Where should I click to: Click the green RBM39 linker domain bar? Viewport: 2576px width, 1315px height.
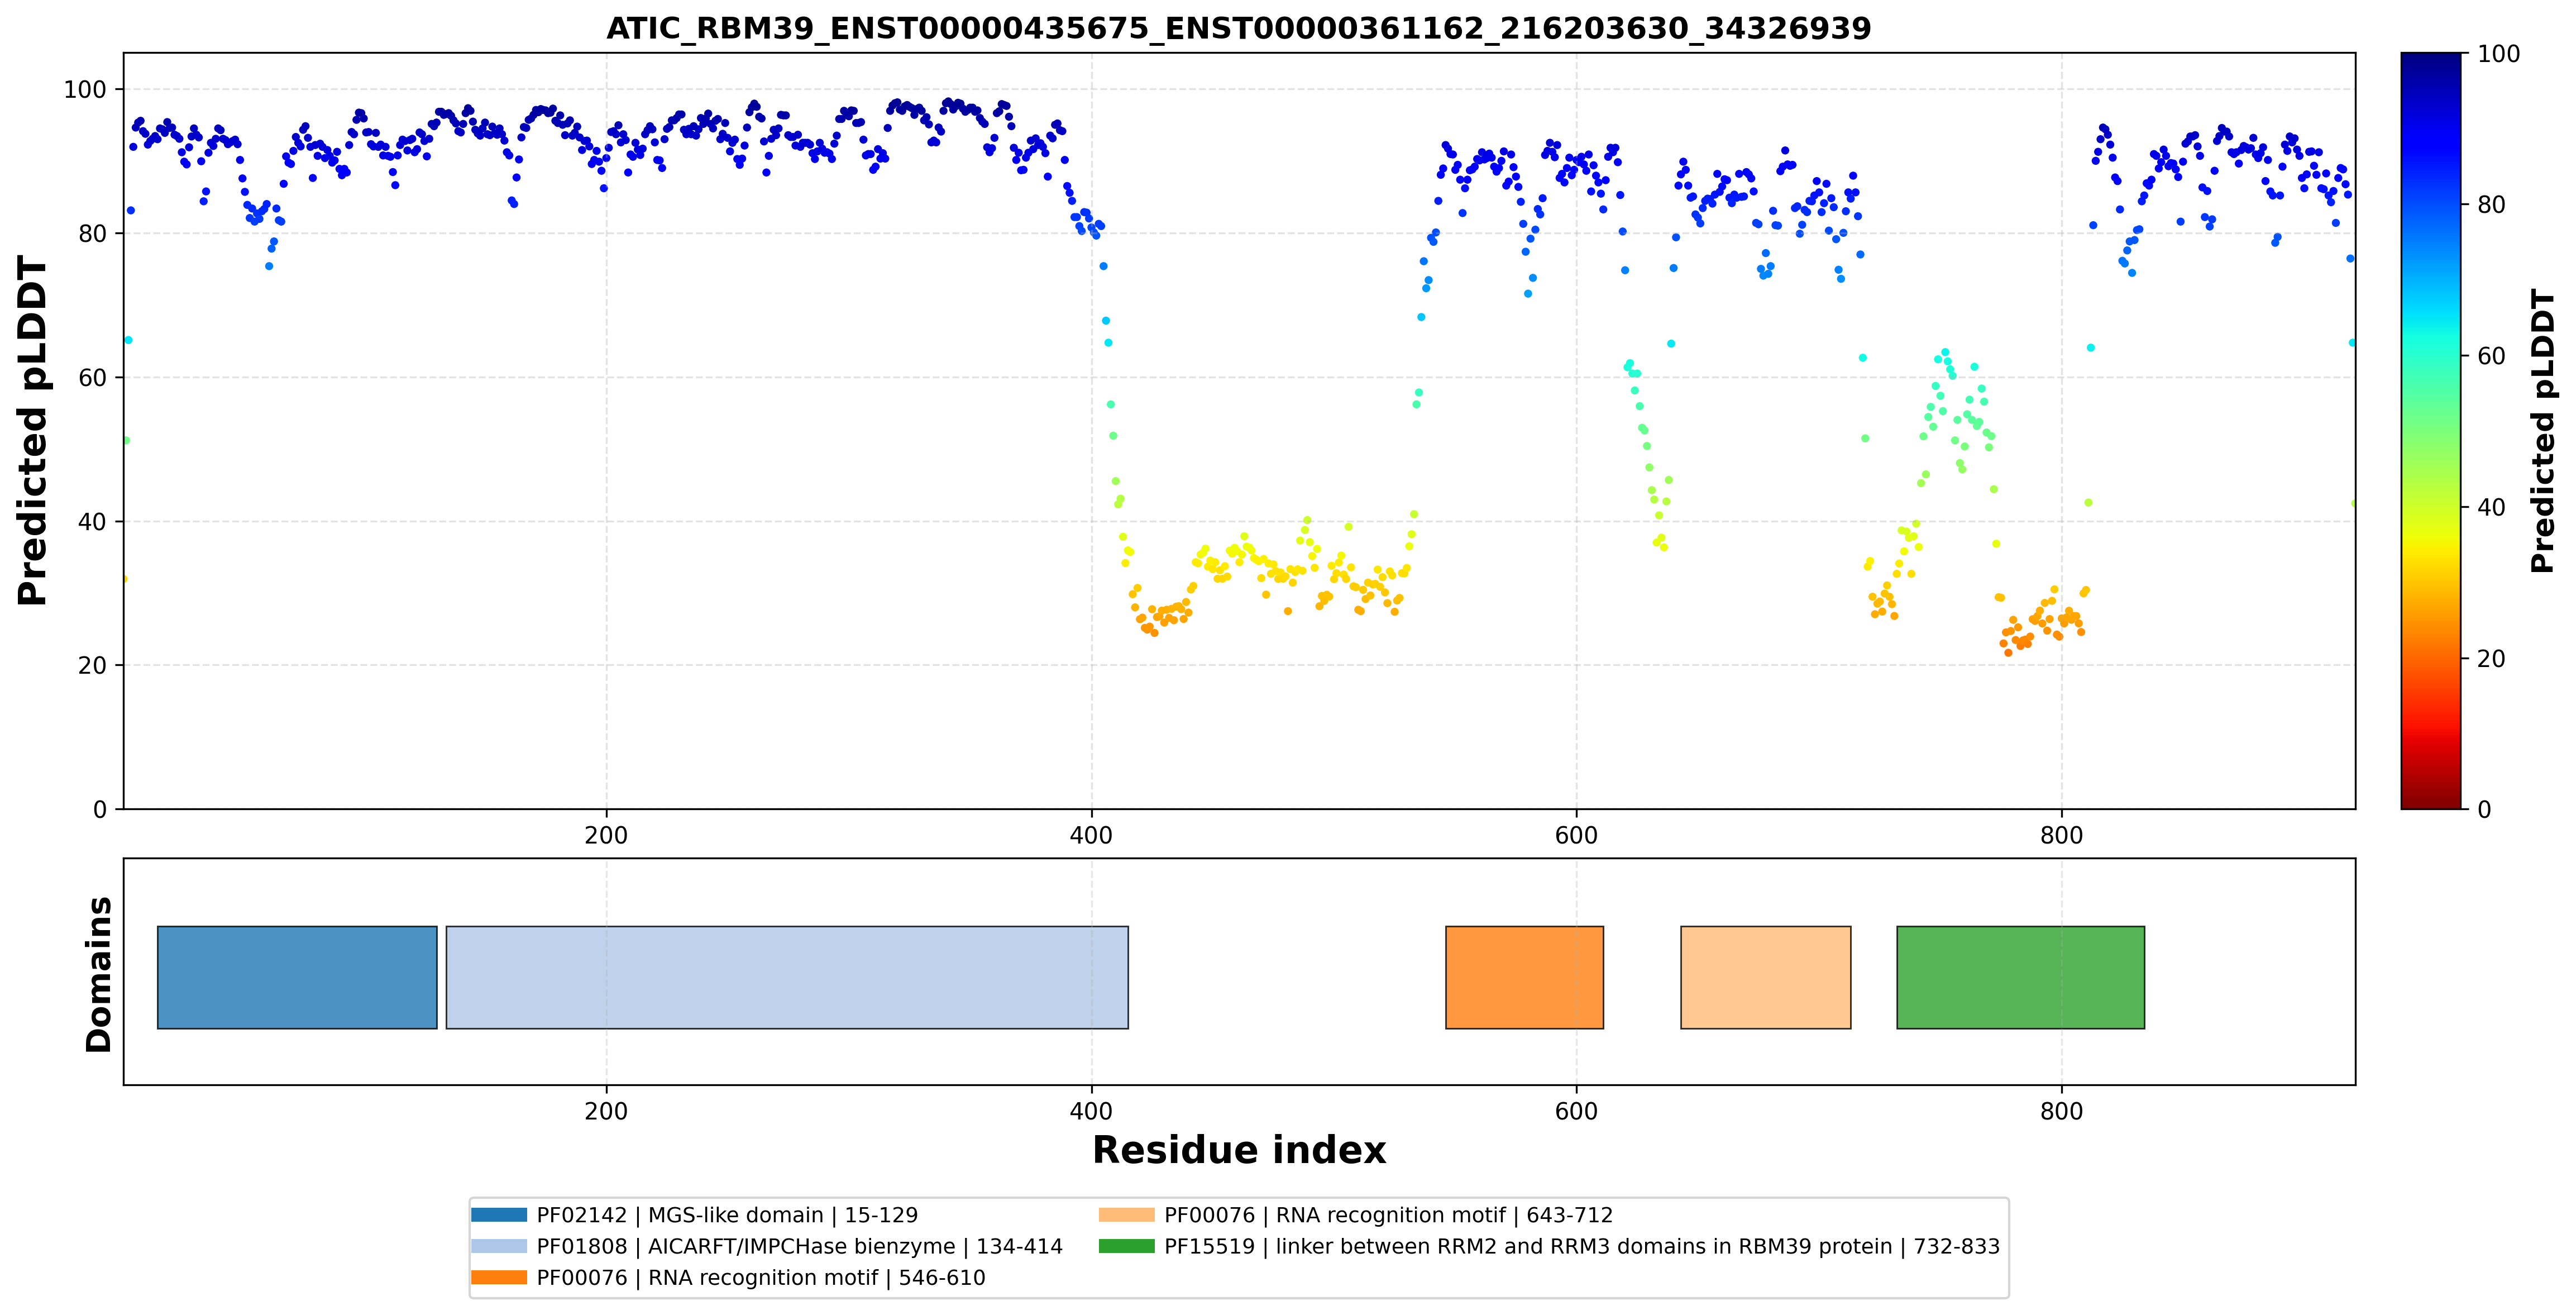(2020, 977)
